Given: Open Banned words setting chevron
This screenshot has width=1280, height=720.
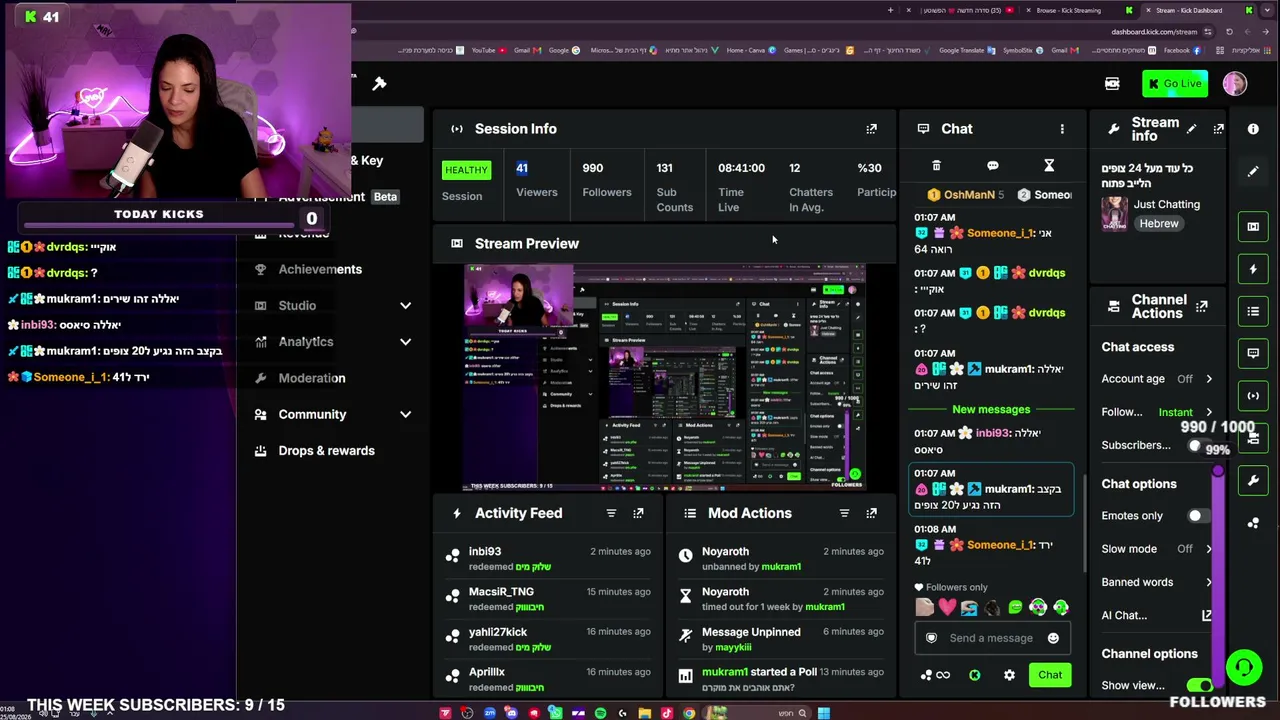Looking at the screenshot, I should point(1209,582).
